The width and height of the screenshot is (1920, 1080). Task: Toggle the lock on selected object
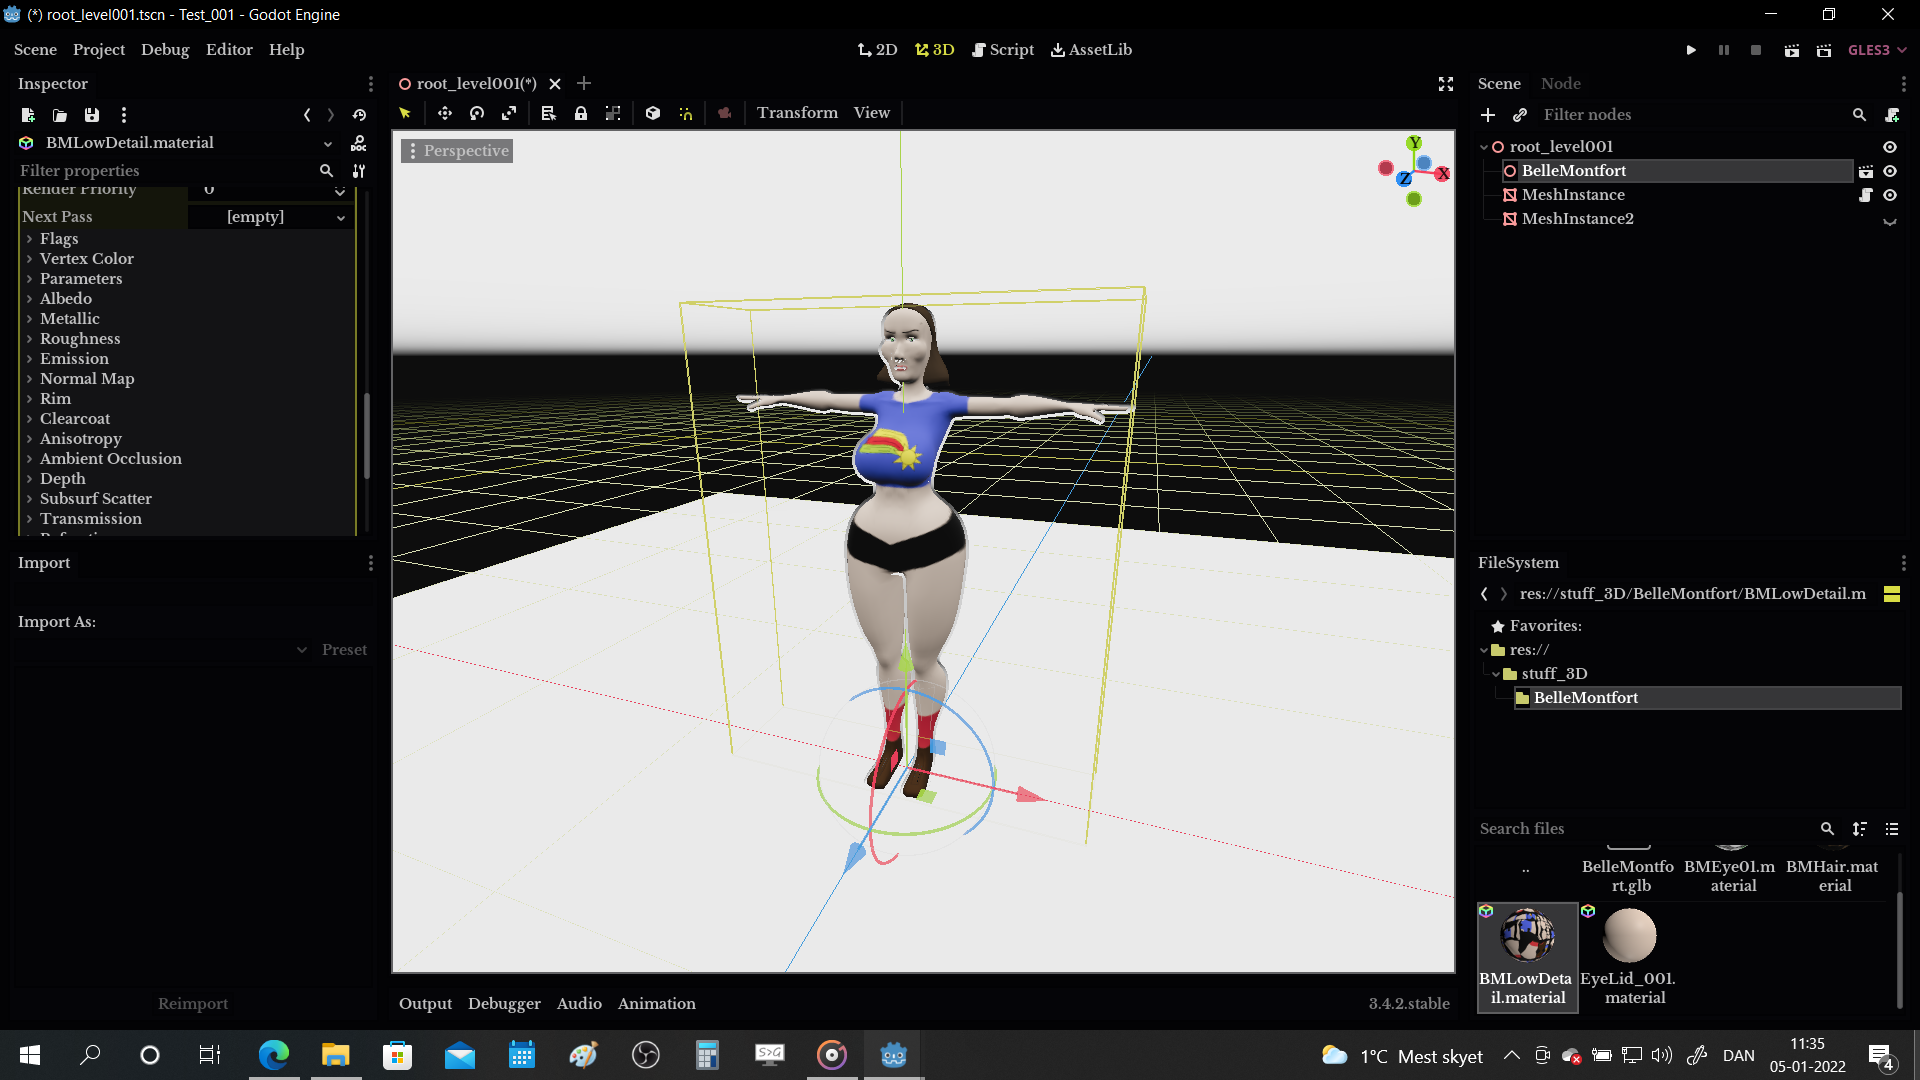pos(581,113)
